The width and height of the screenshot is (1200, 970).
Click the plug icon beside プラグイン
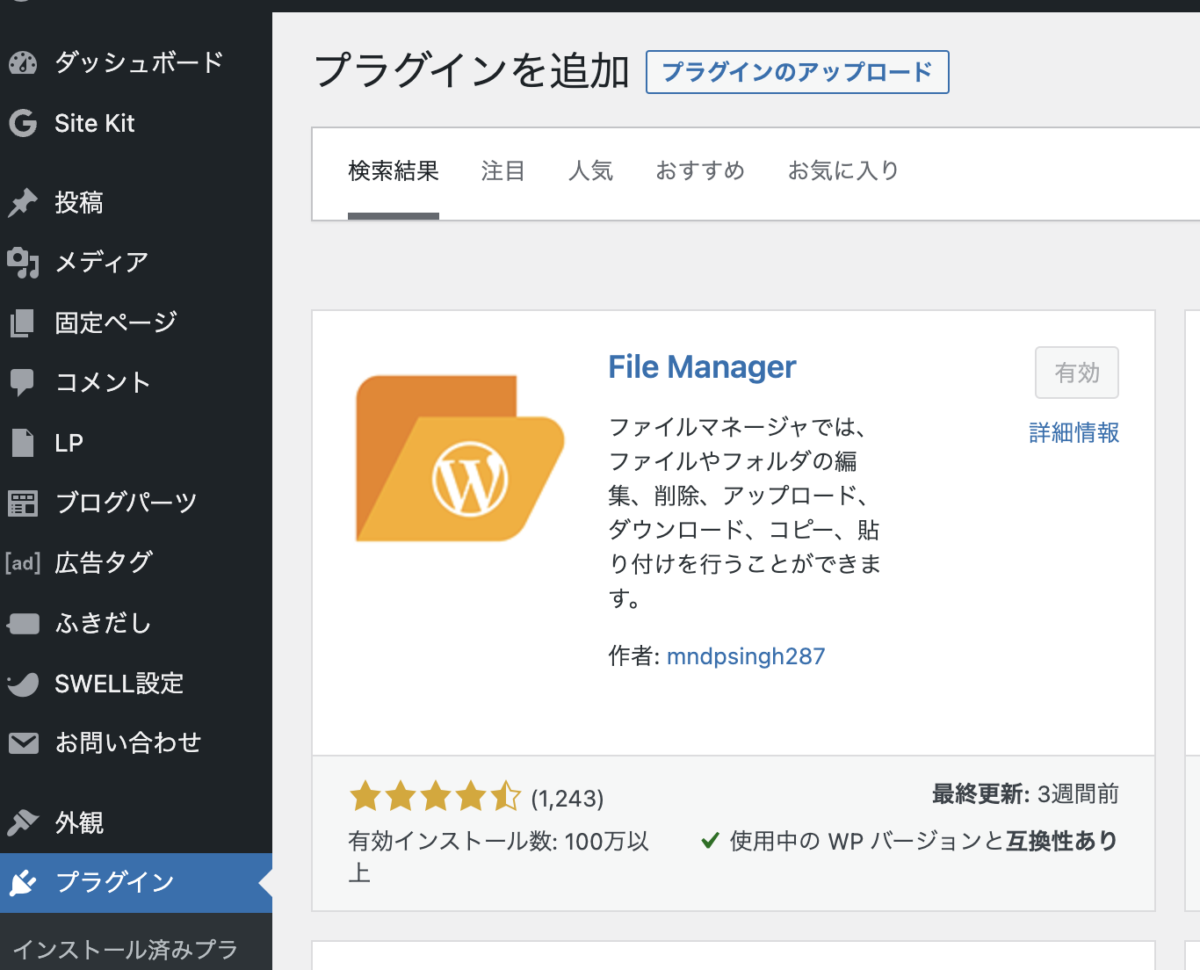click(22, 882)
